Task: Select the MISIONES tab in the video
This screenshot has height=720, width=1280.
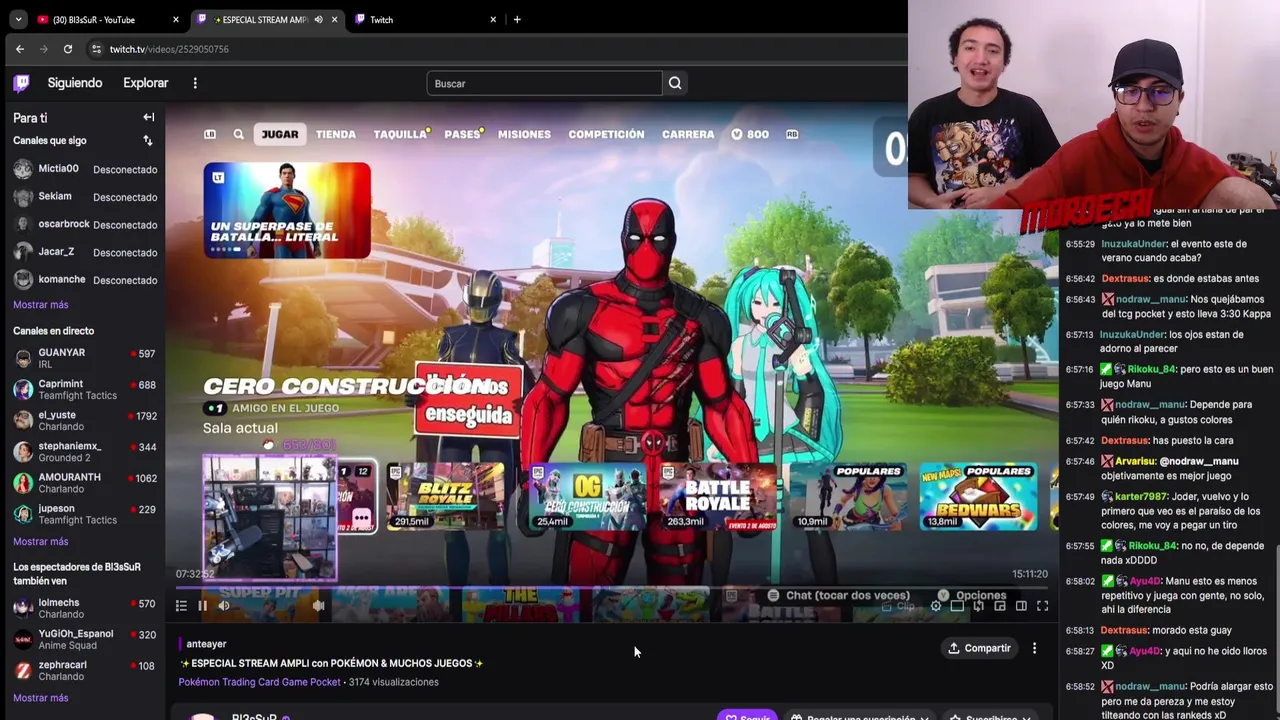Action: click(524, 134)
